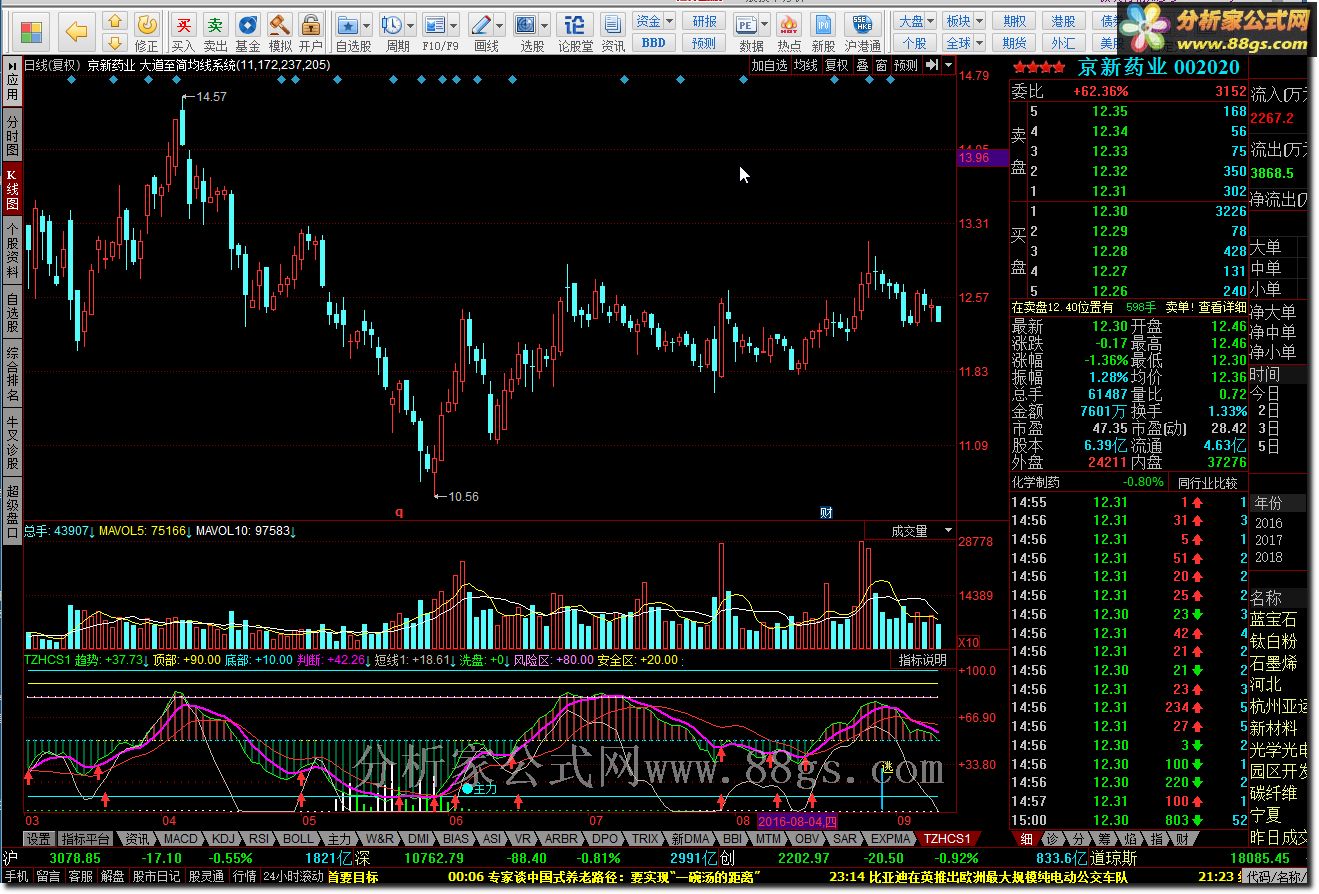Image resolution: width=1319 pixels, height=894 pixels.
Task: Switch to the EXPMA indicator tab
Action: click(890, 839)
